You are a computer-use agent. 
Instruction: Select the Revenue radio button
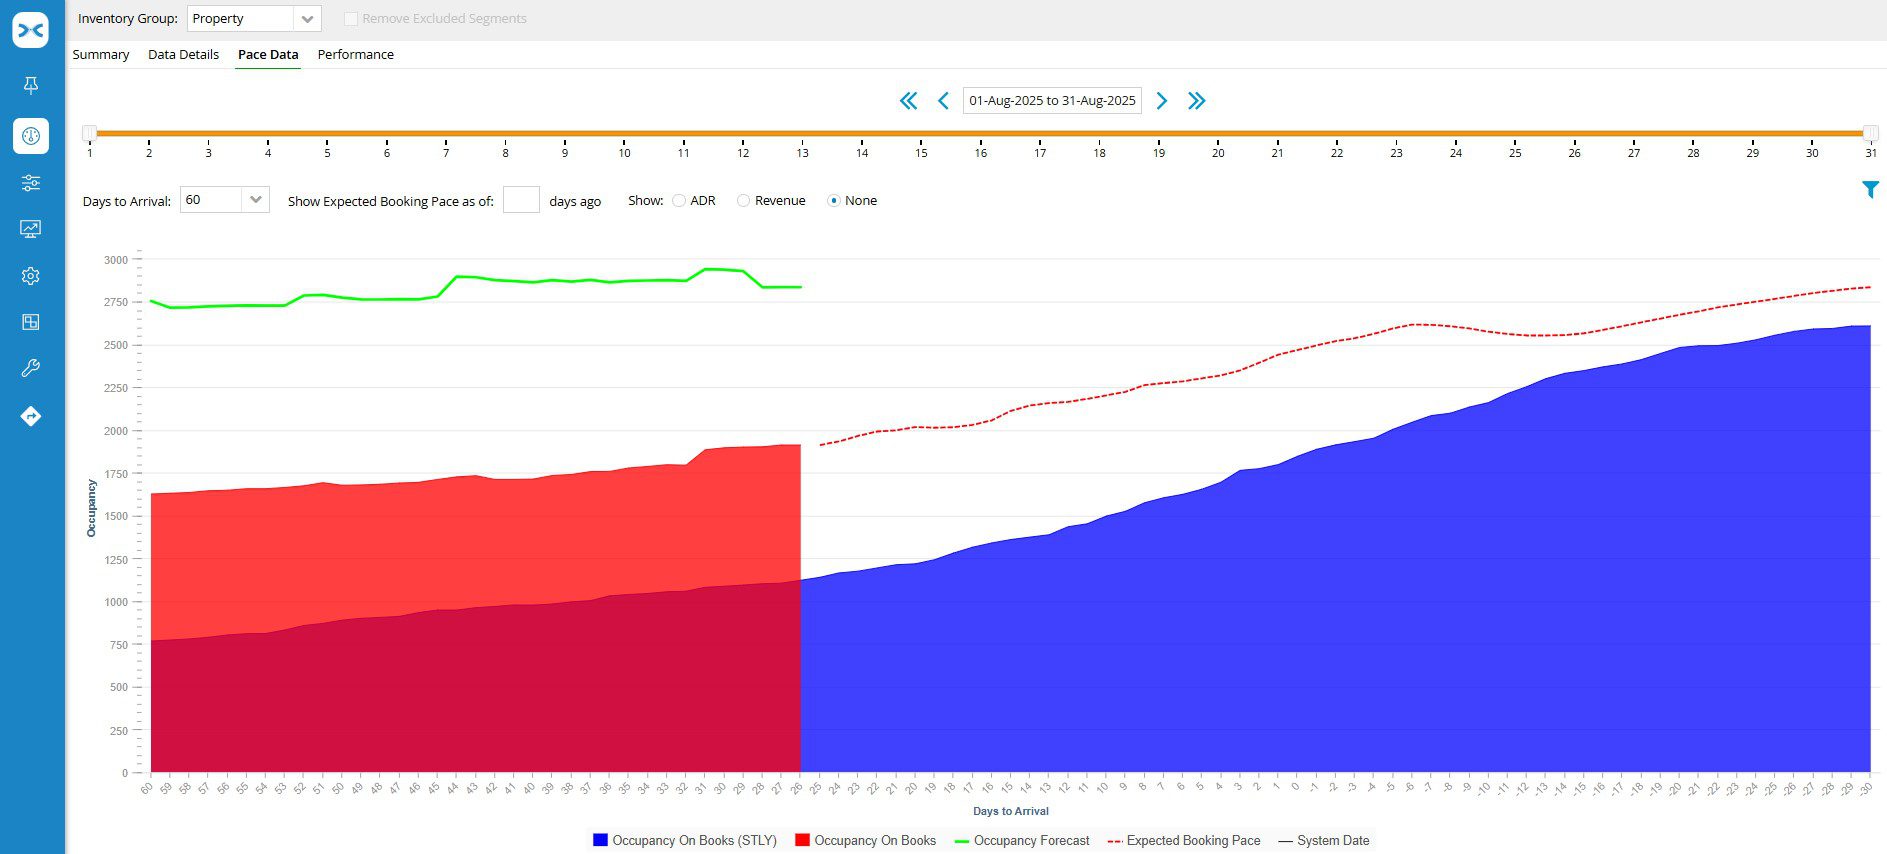pos(743,201)
